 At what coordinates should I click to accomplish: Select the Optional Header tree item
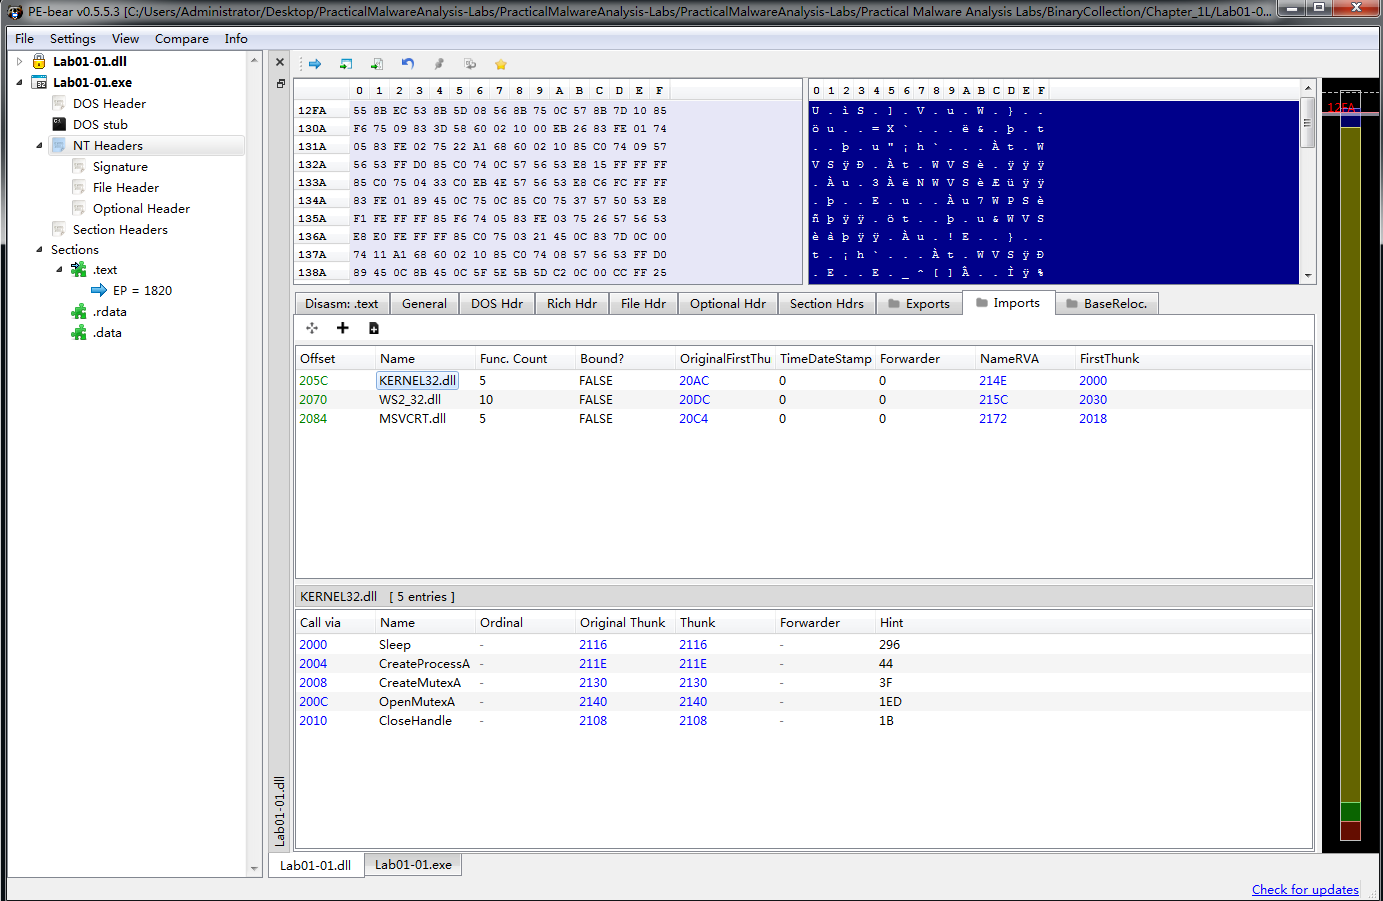(141, 208)
